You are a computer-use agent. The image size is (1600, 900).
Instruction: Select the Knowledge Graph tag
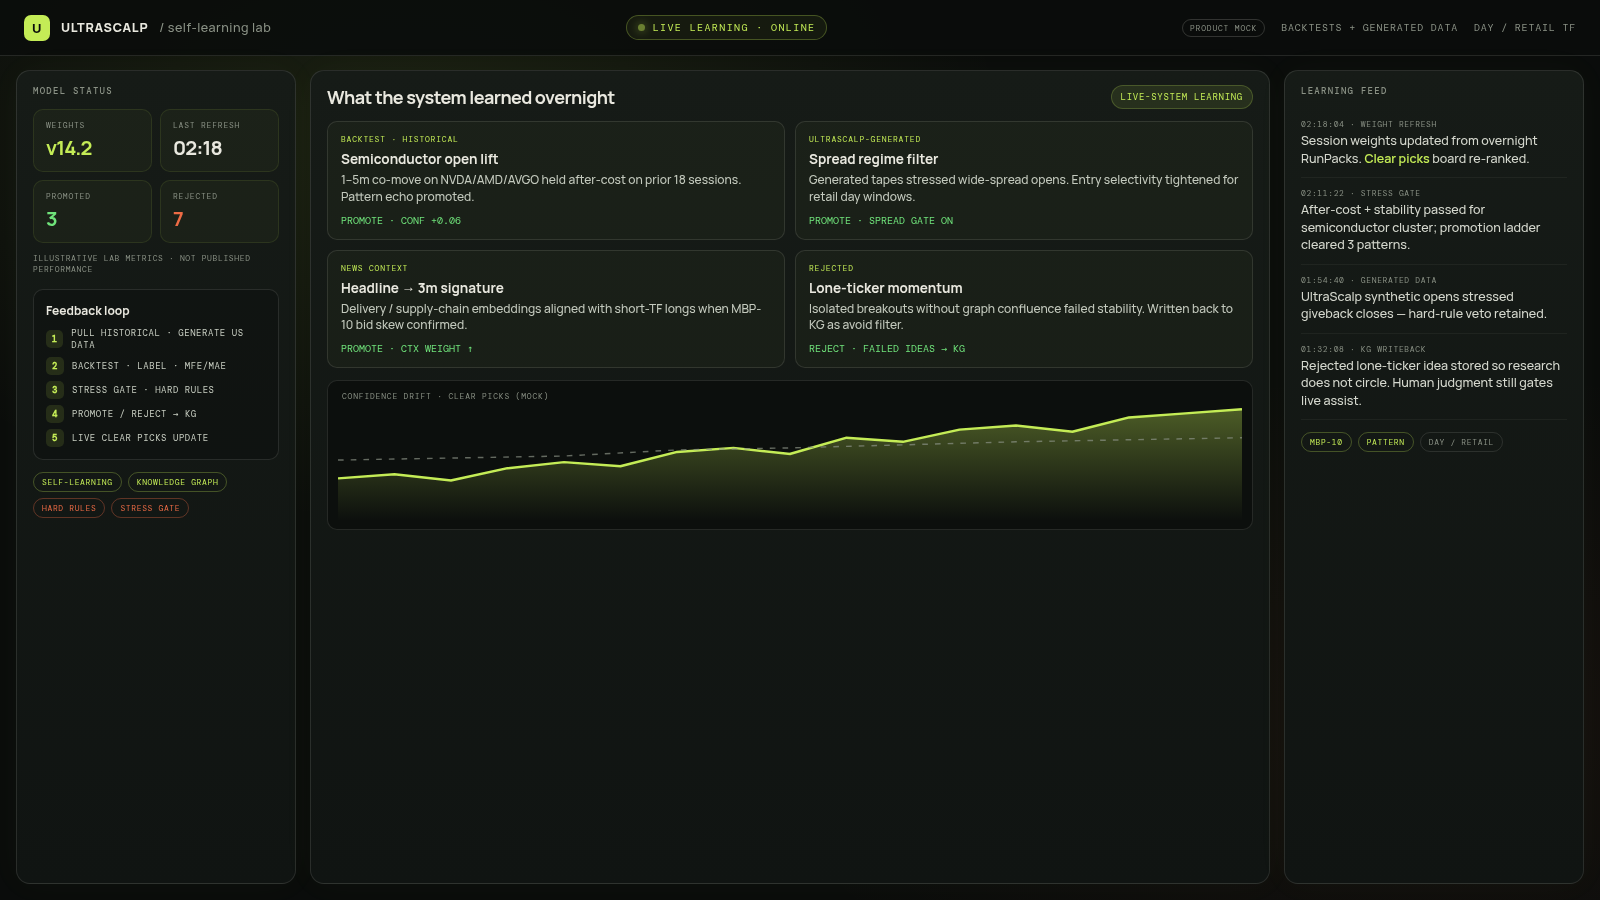[177, 482]
